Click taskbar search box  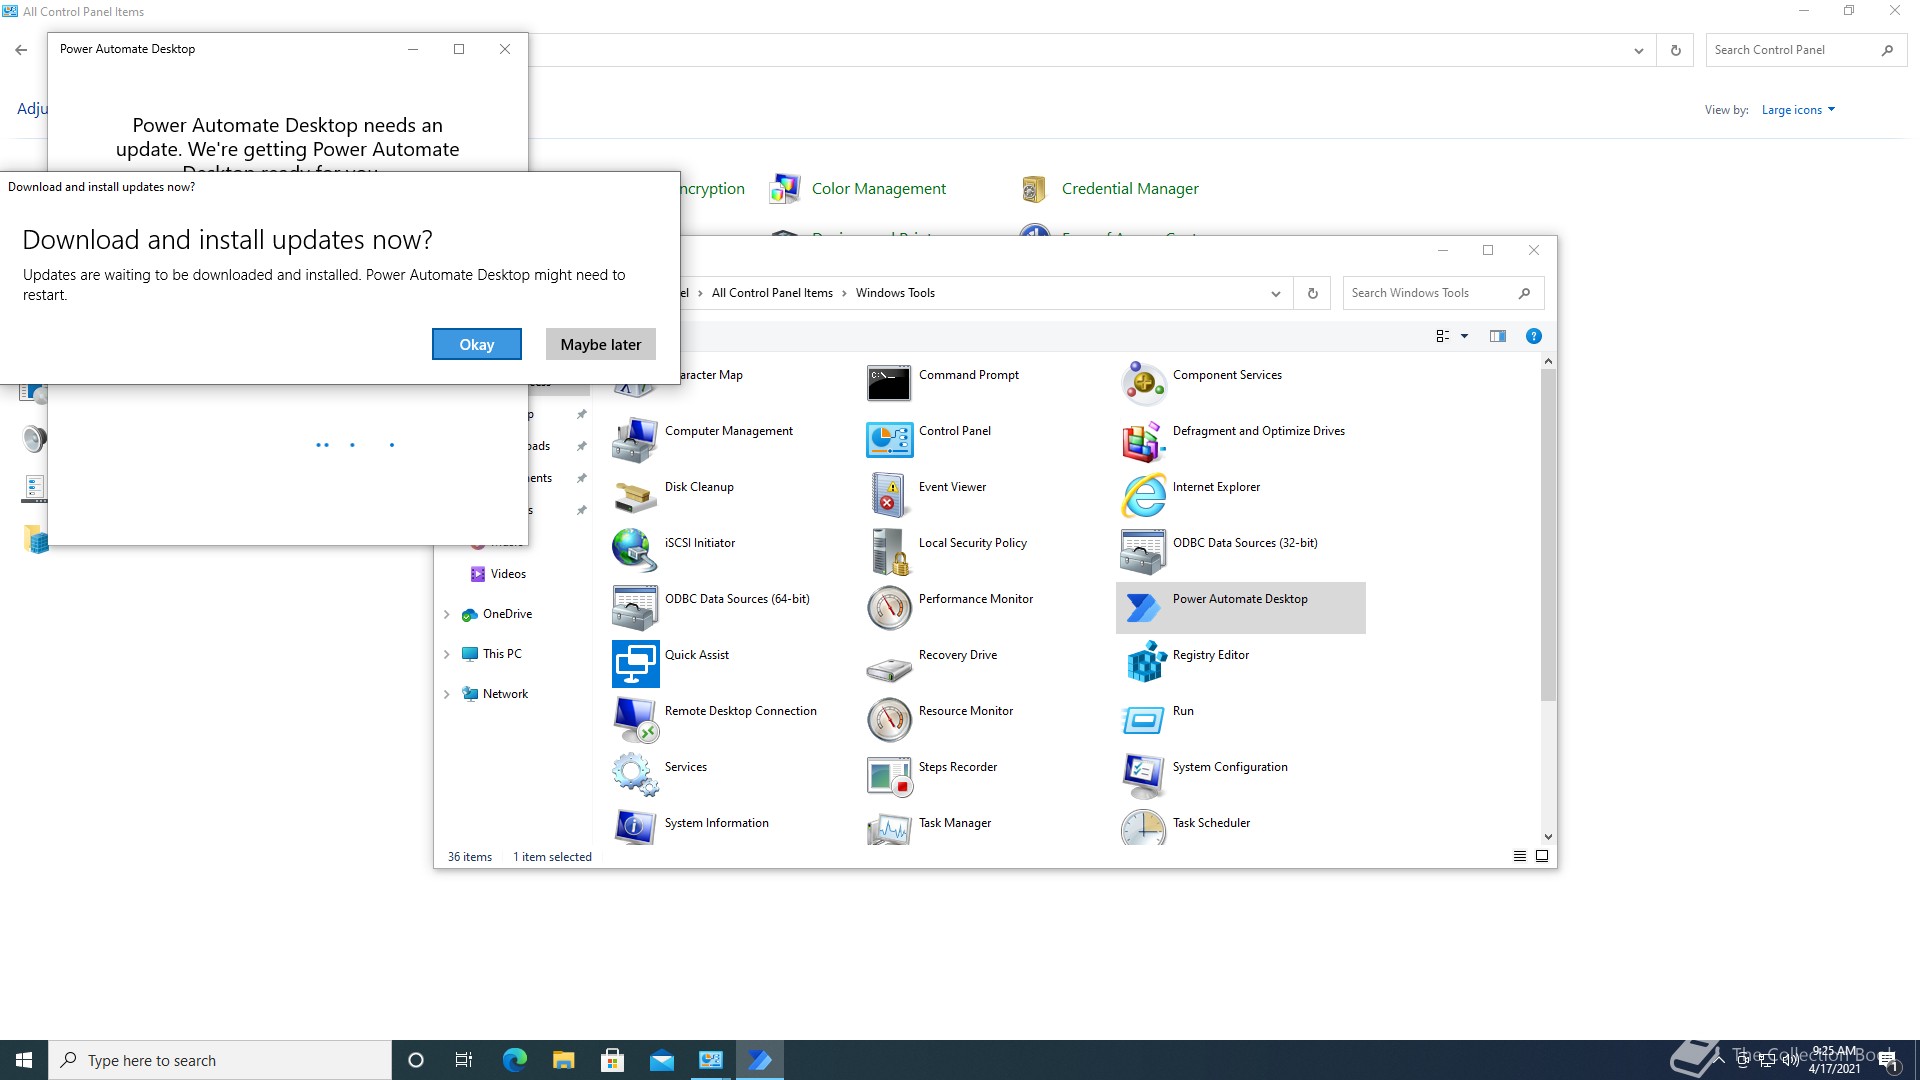[x=220, y=1060]
